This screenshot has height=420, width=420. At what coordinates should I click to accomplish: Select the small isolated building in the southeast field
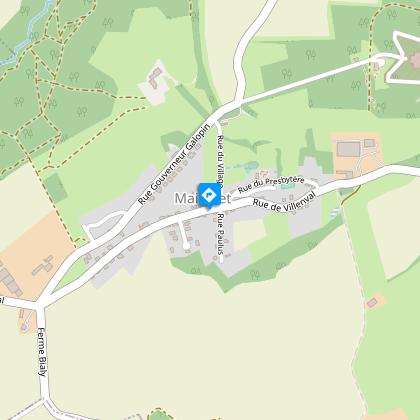372,303
